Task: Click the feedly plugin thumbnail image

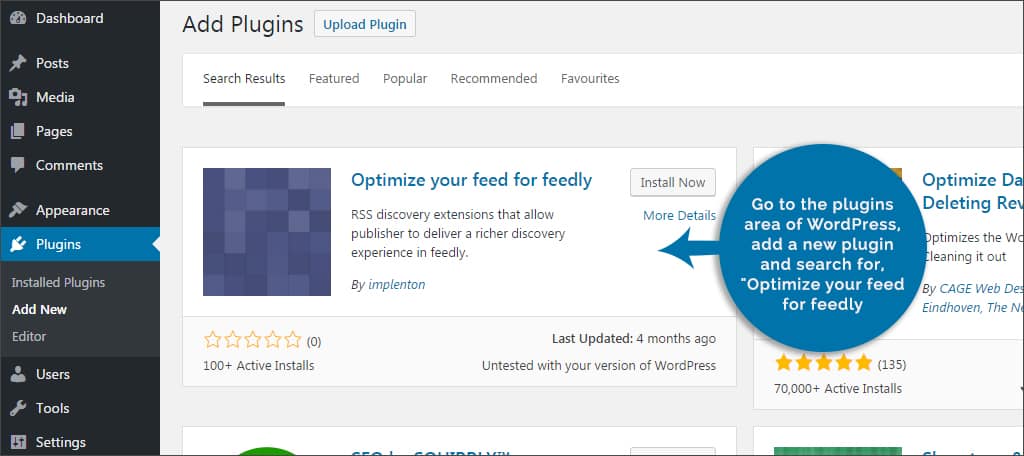Action: pos(267,232)
